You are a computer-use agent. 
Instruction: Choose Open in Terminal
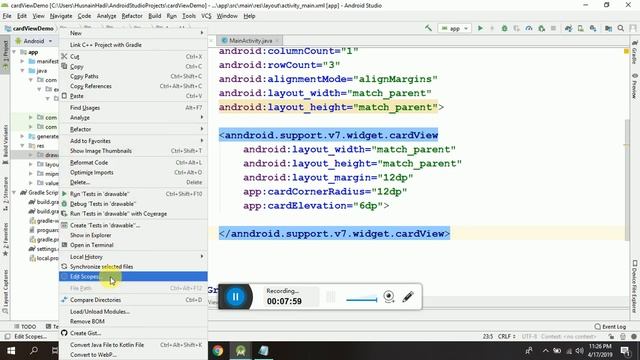pyautogui.click(x=133, y=245)
